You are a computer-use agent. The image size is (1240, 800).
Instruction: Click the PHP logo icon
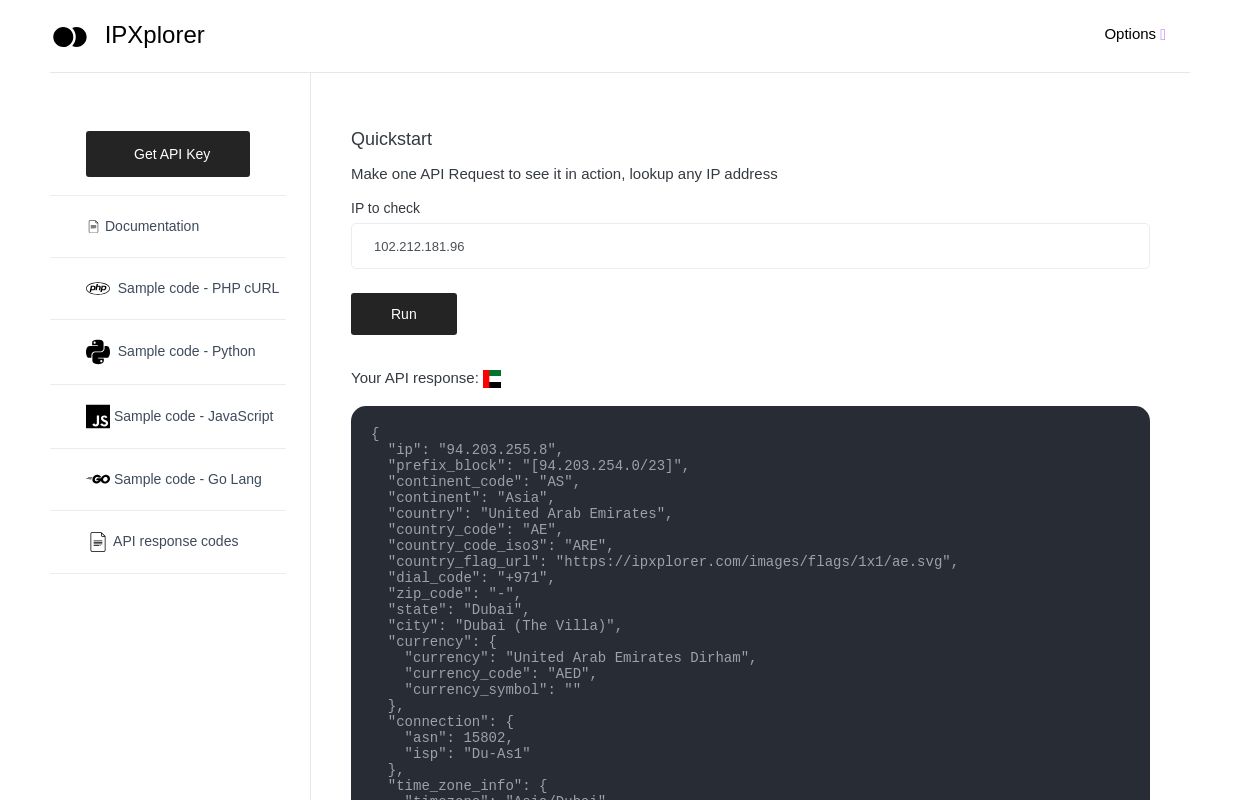click(98, 288)
